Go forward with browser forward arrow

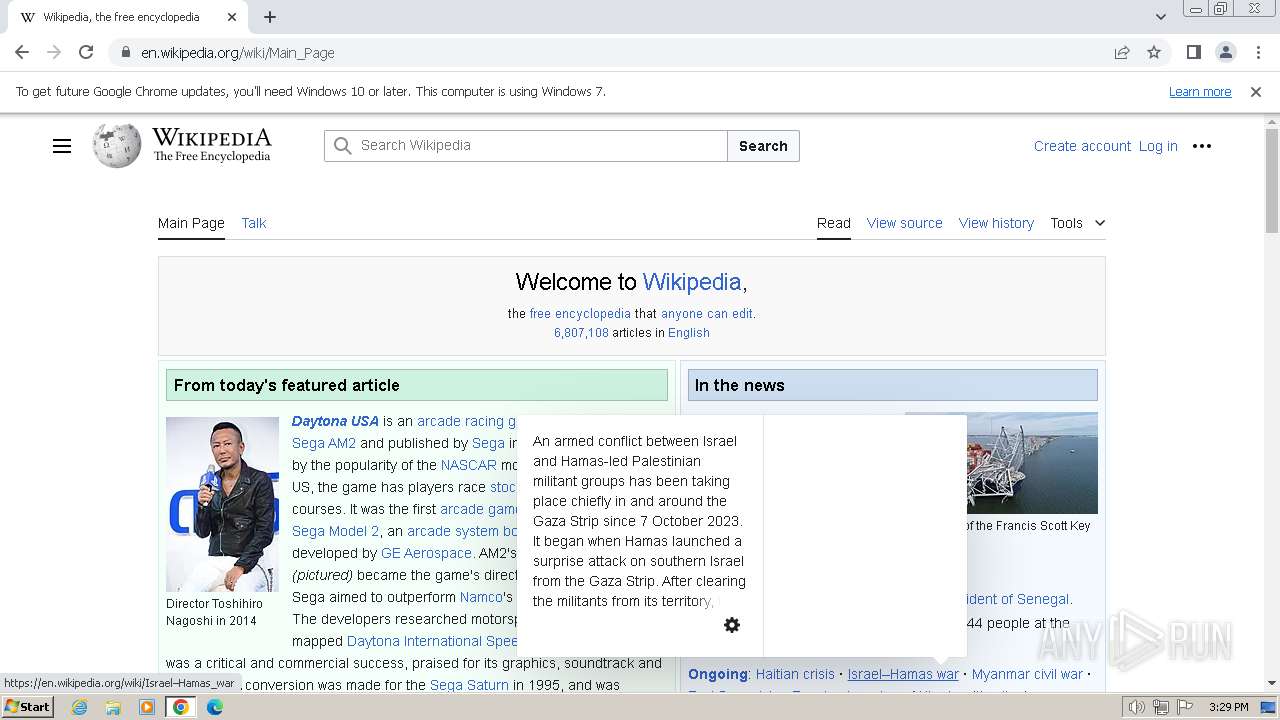tap(54, 52)
